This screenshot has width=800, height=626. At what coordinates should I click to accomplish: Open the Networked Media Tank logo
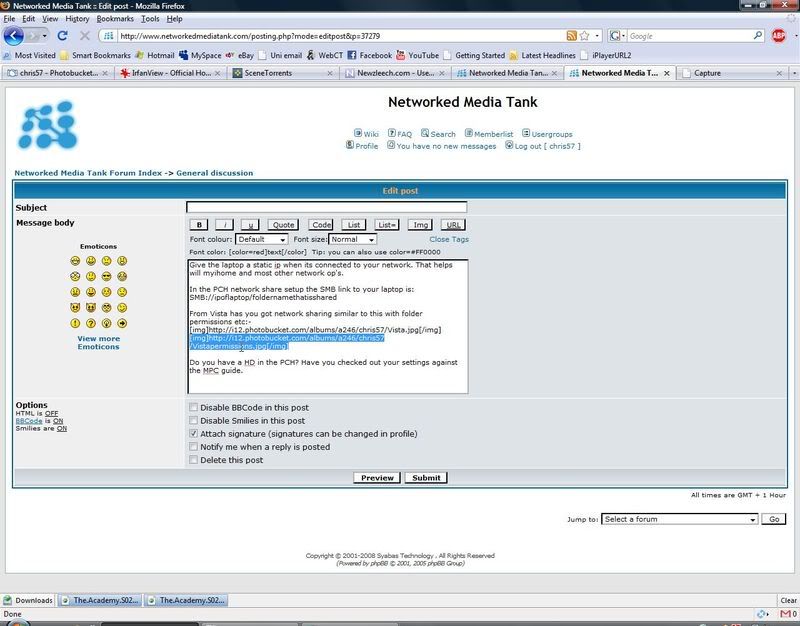pos(47,125)
